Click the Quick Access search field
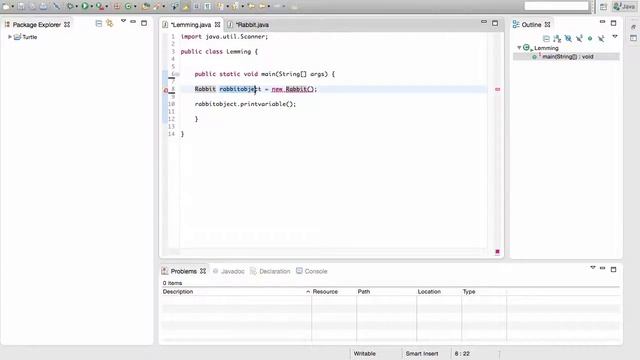Image resolution: width=640 pixels, height=360 pixels. [x=556, y=6]
